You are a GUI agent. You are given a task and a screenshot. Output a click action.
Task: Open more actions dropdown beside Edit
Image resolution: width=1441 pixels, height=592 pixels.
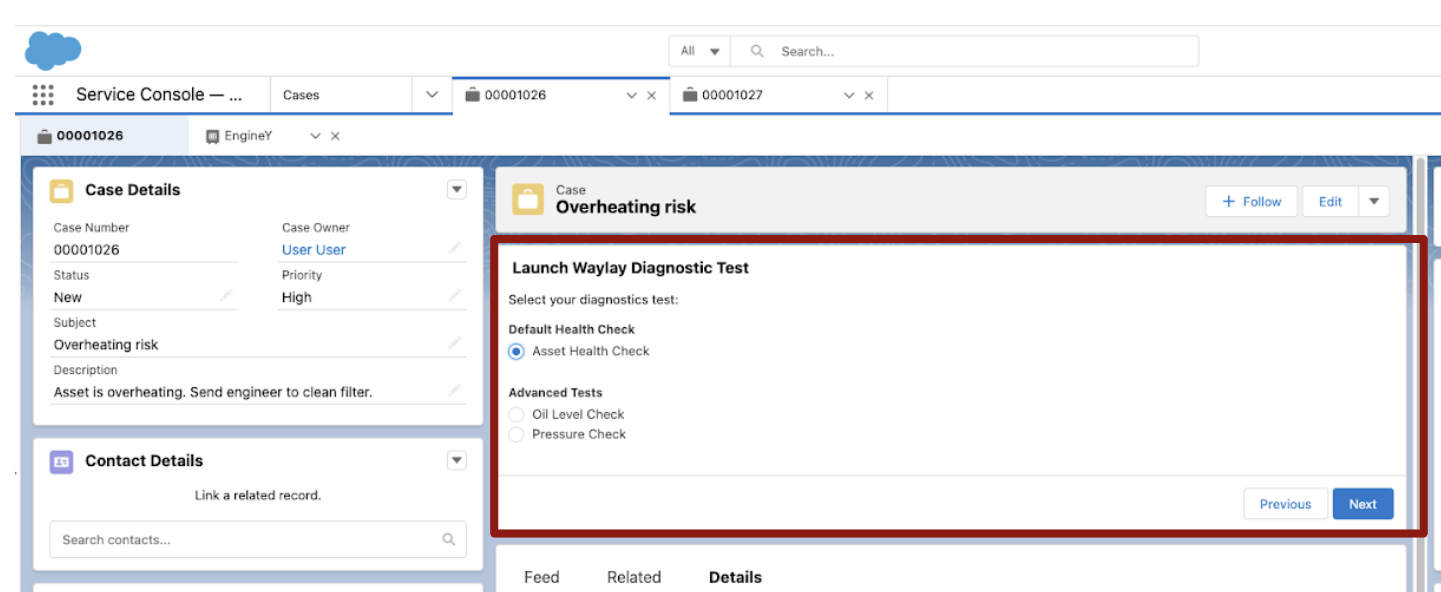pyautogui.click(x=1374, y=201)
